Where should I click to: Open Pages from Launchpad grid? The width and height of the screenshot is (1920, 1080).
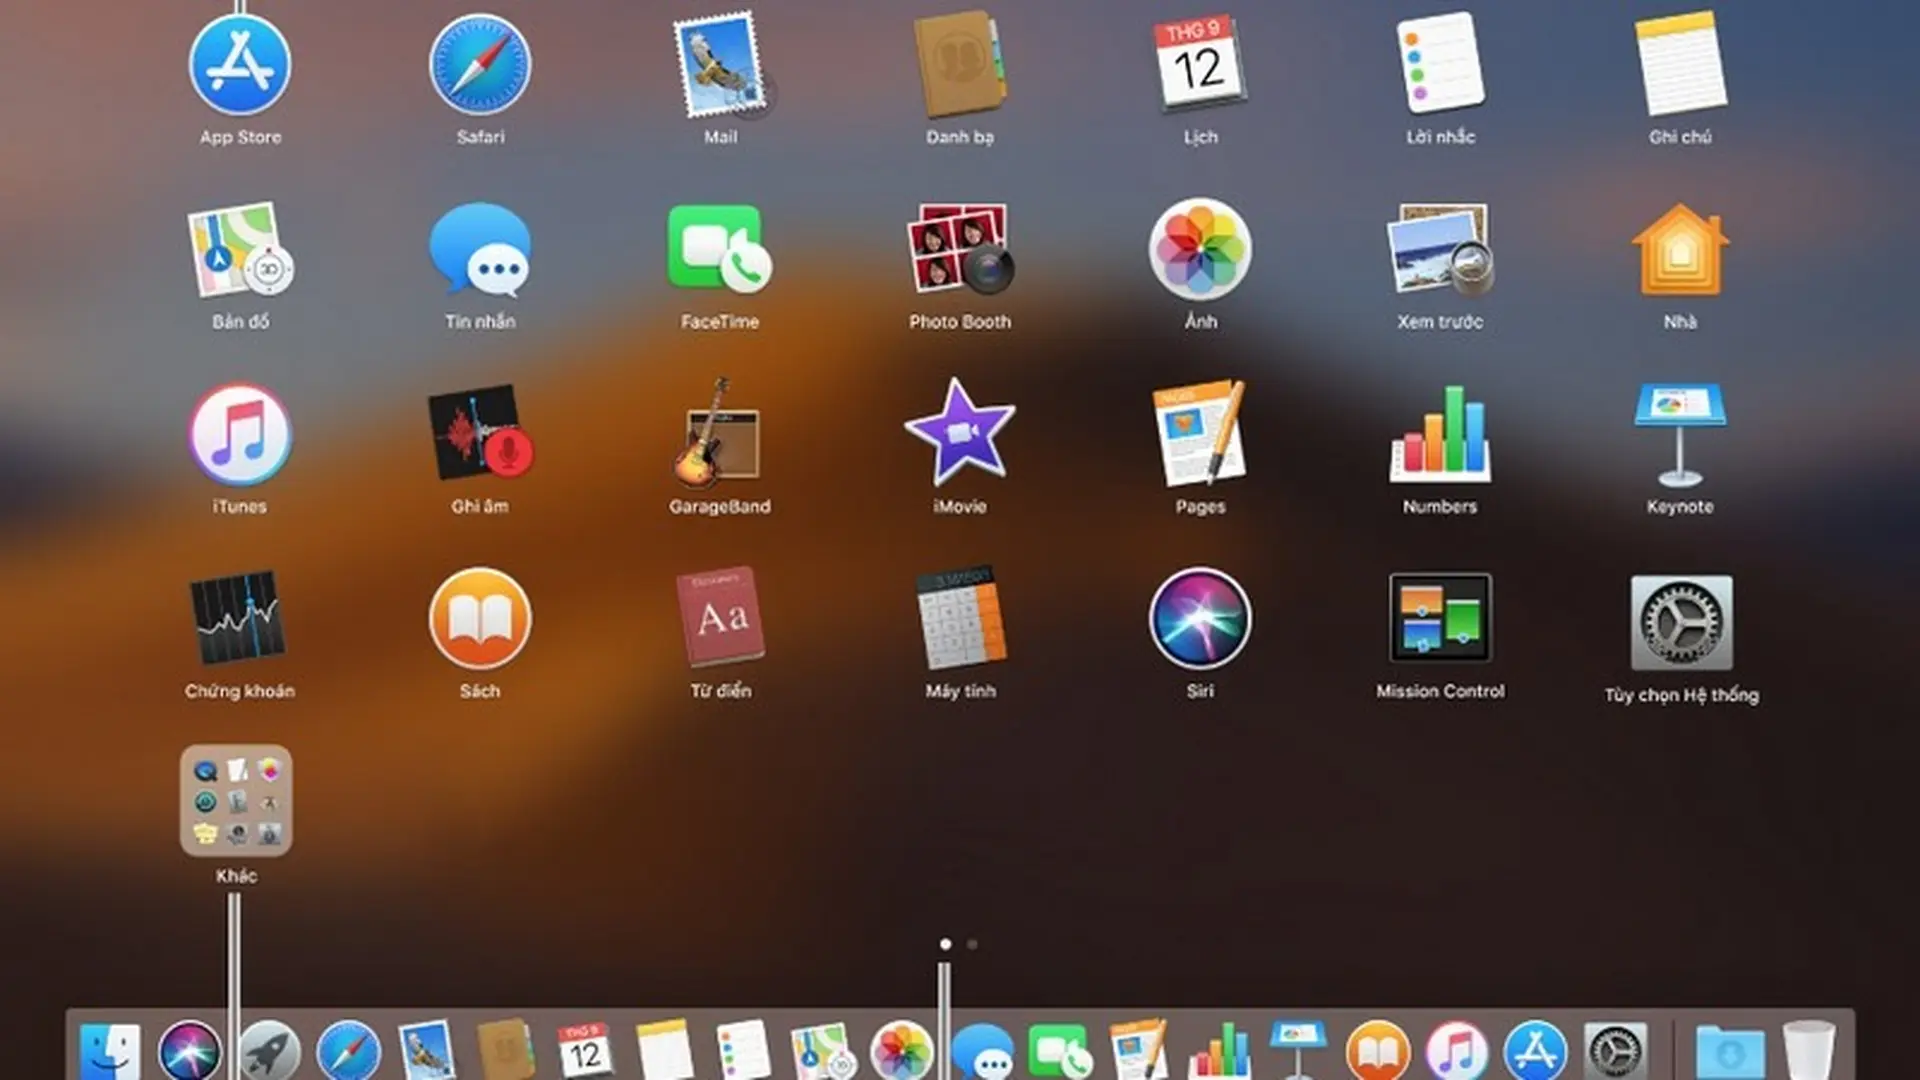tap(1200, 433)
